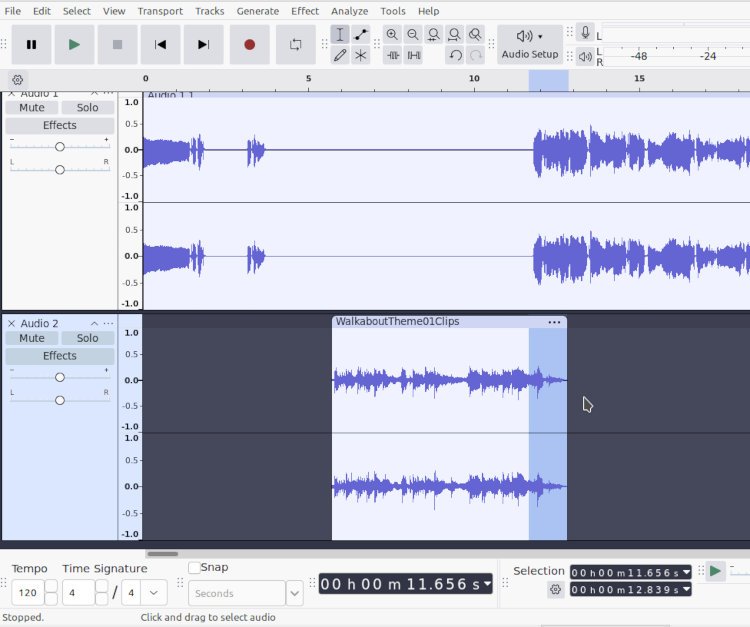
Task: Open selection end time format dropdown
Action: pos(687,589)
